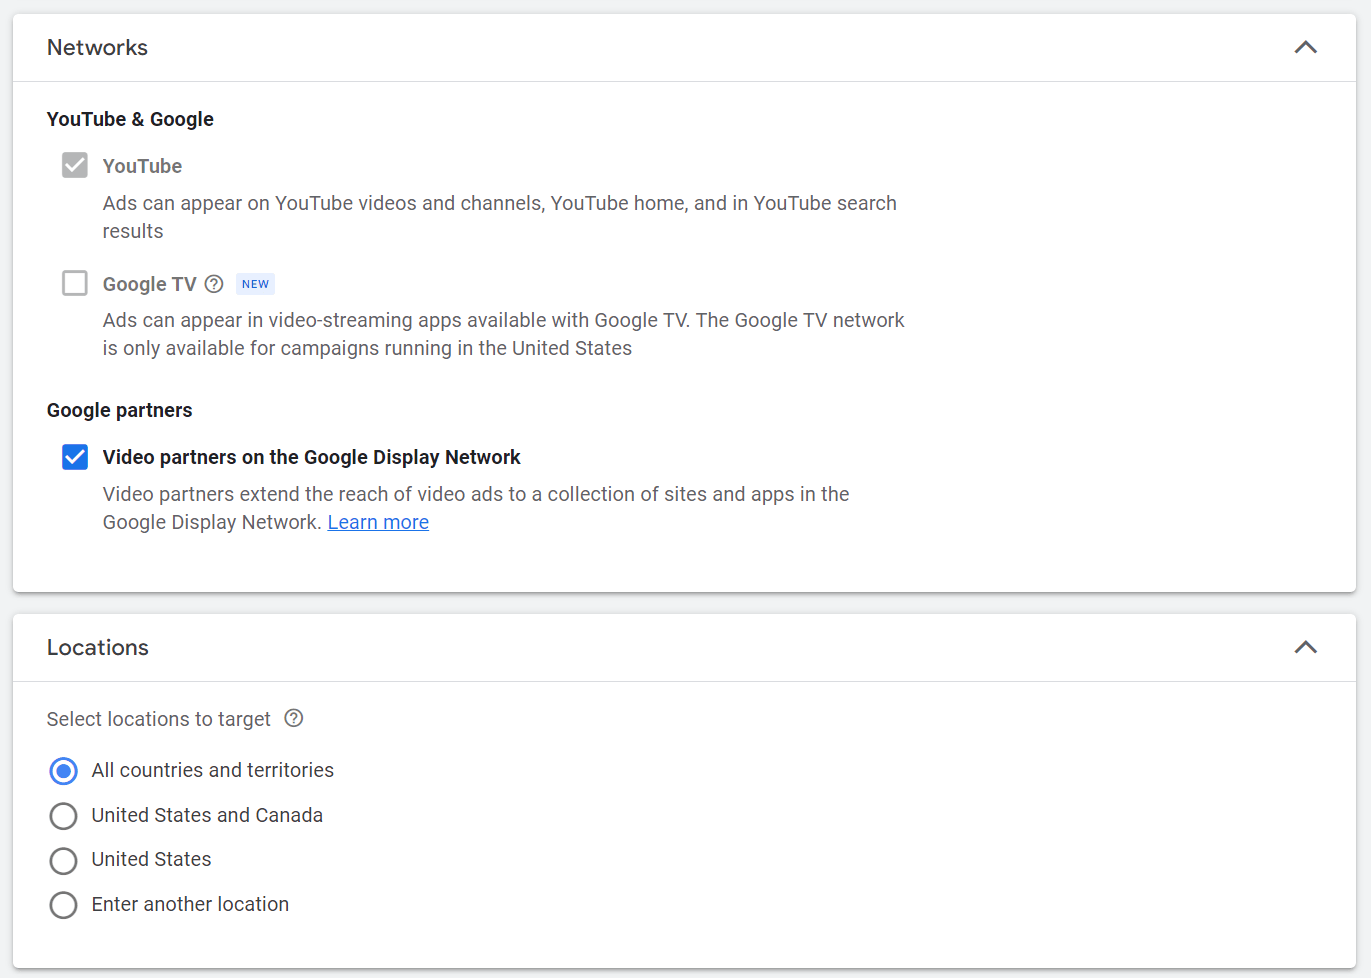
Task: Click the YouTube network label
Action: [x=141, y=165]
